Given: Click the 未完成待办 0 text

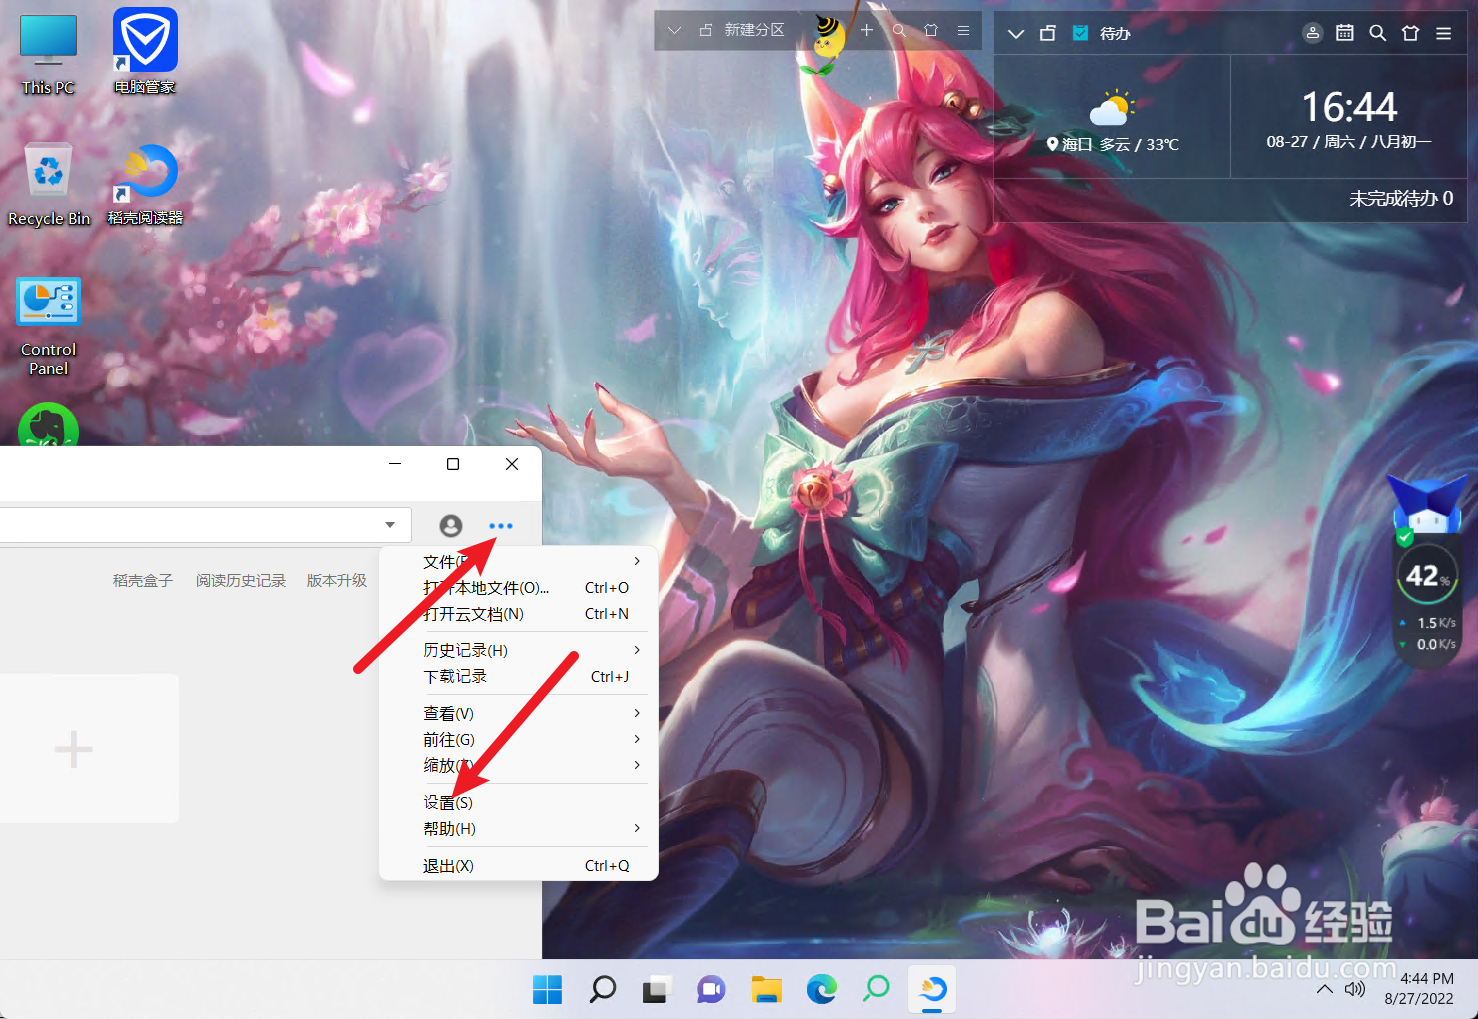Looking at the screenshot, I should (x=1401, y=199).
